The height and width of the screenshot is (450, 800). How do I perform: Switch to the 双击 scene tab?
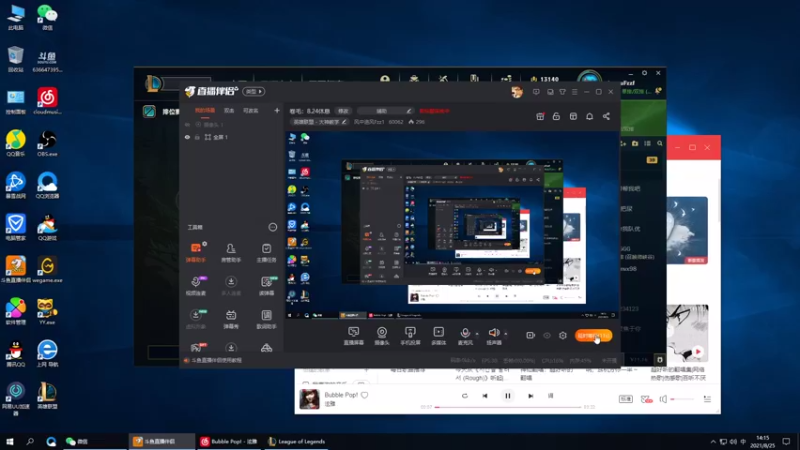[x=229, y=111]
